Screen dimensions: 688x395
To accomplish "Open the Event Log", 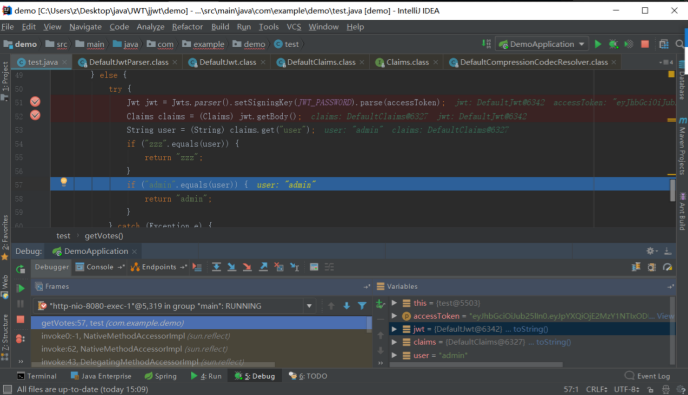I will [x=648, y=376].
